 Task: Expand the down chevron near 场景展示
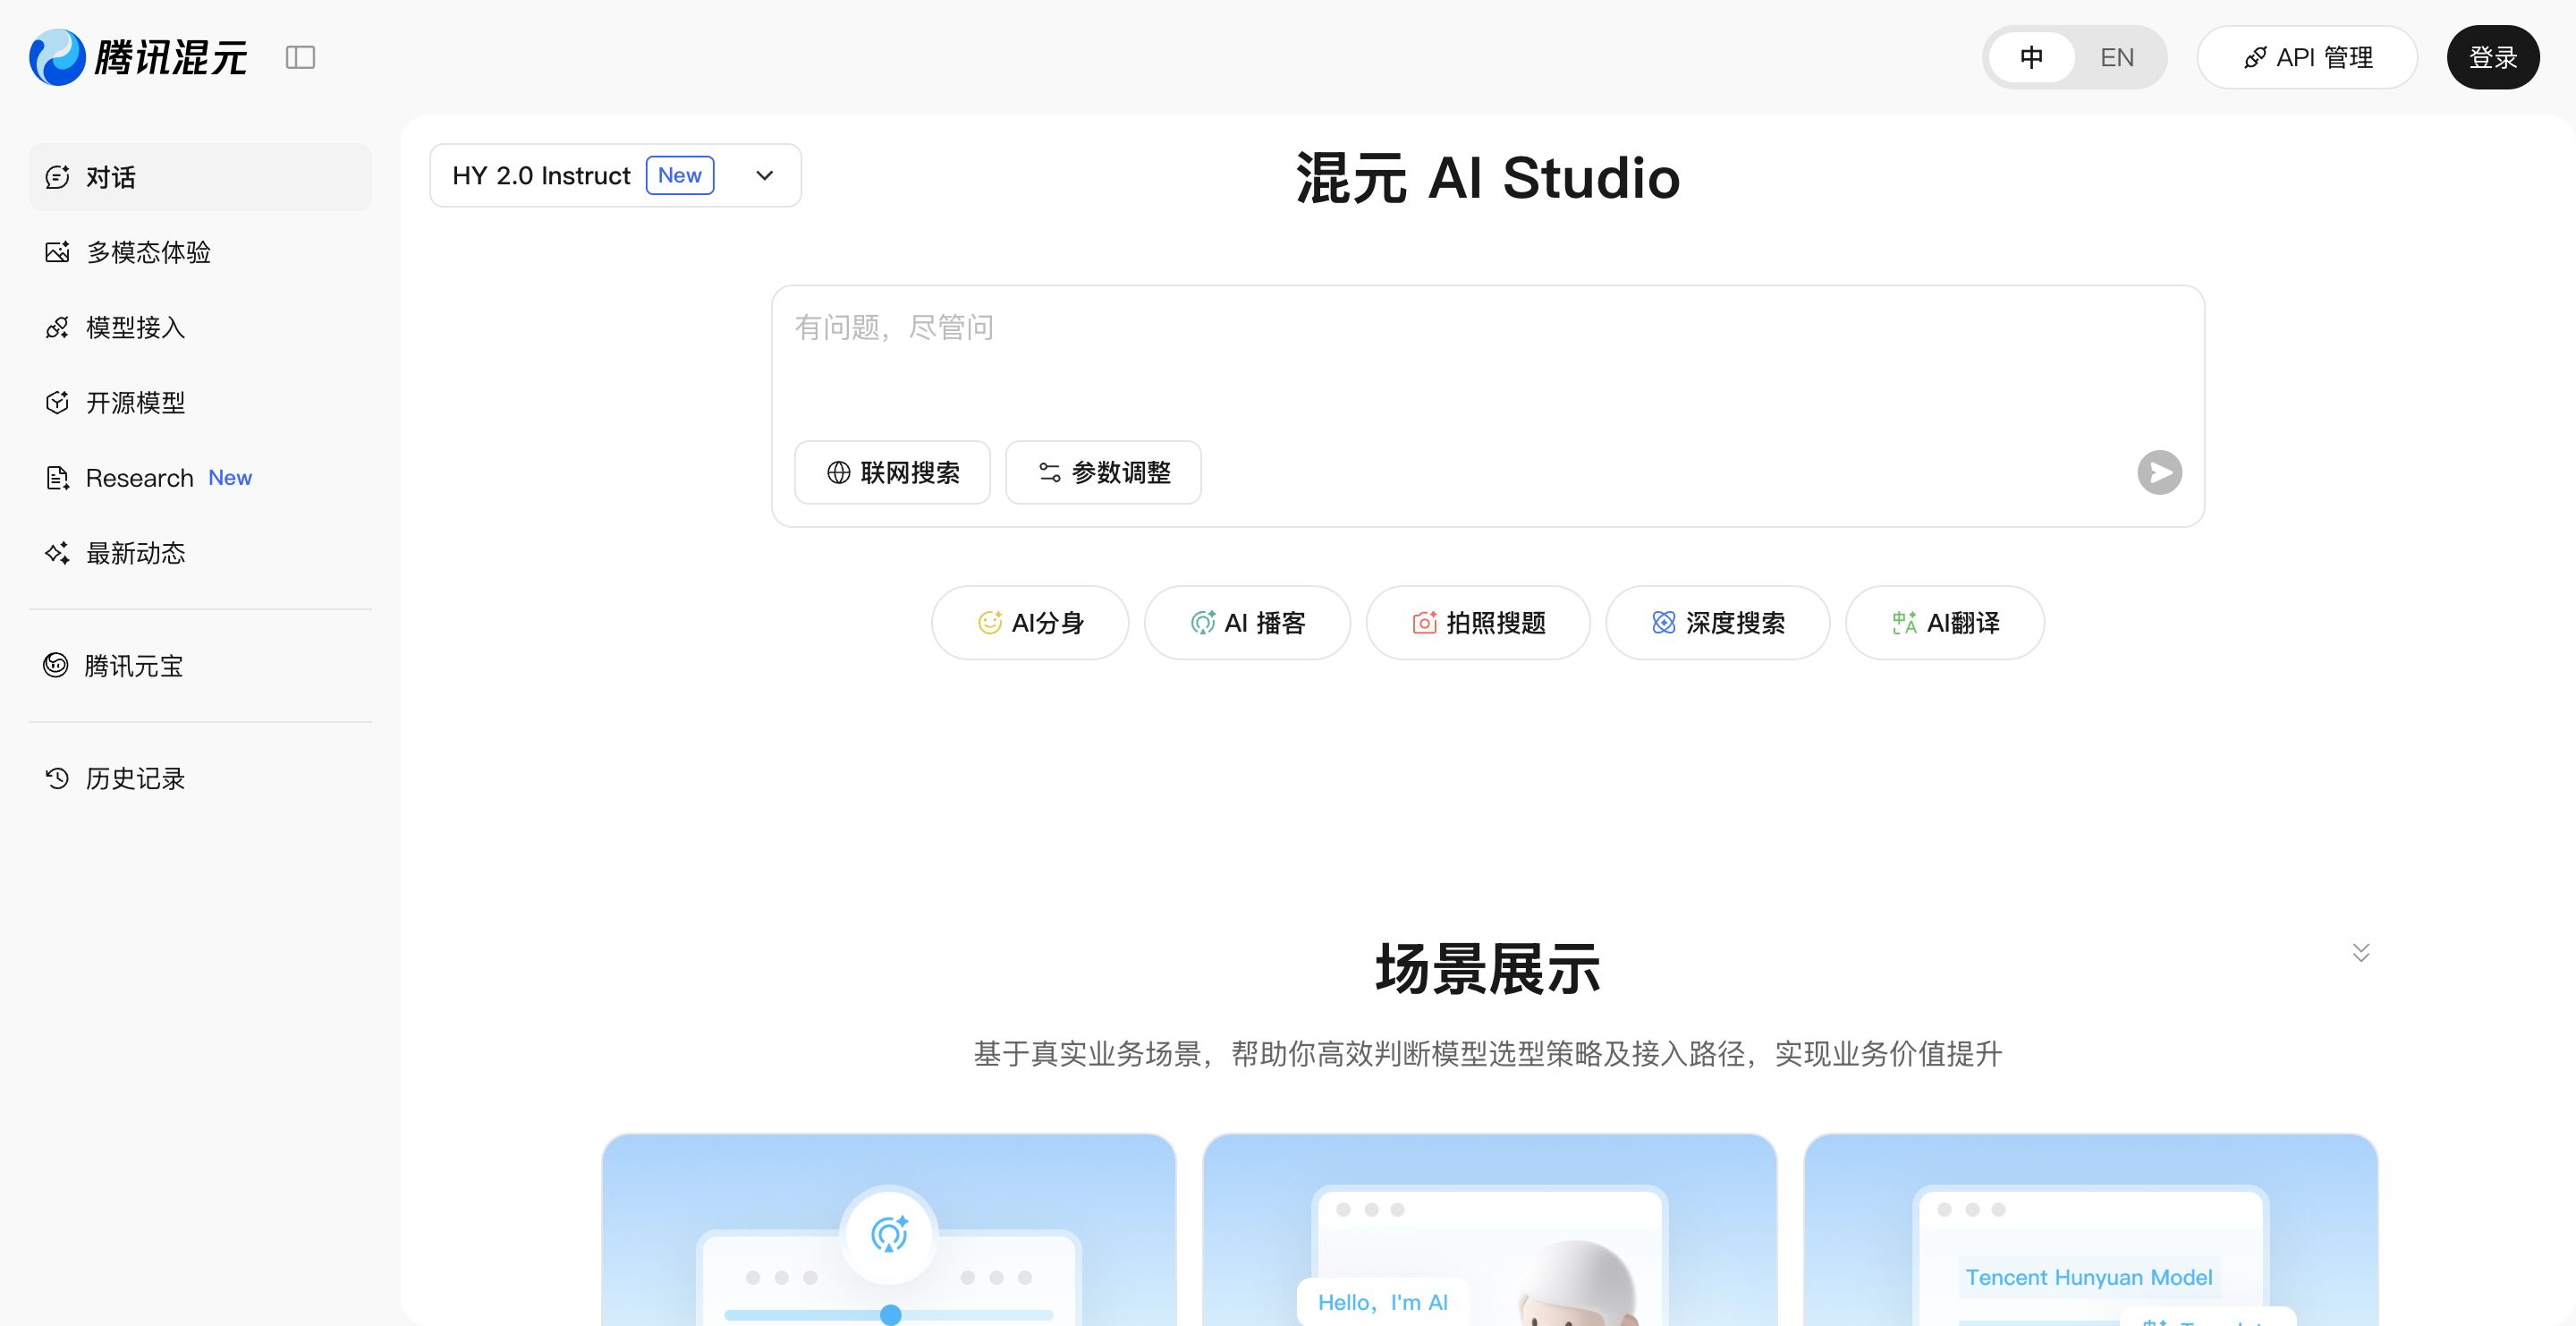(2360, 952)
